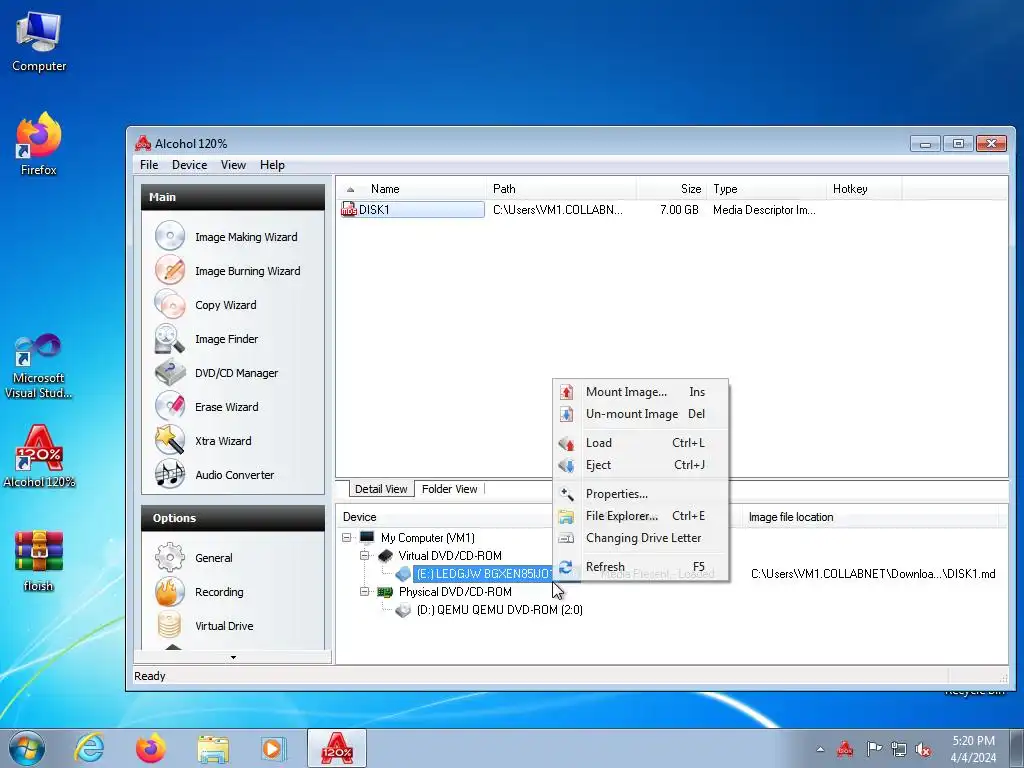1024x768 pixels.
Task: Select the QEMU DVD-ROM drive disc icon
Action: tap(403, 610)
